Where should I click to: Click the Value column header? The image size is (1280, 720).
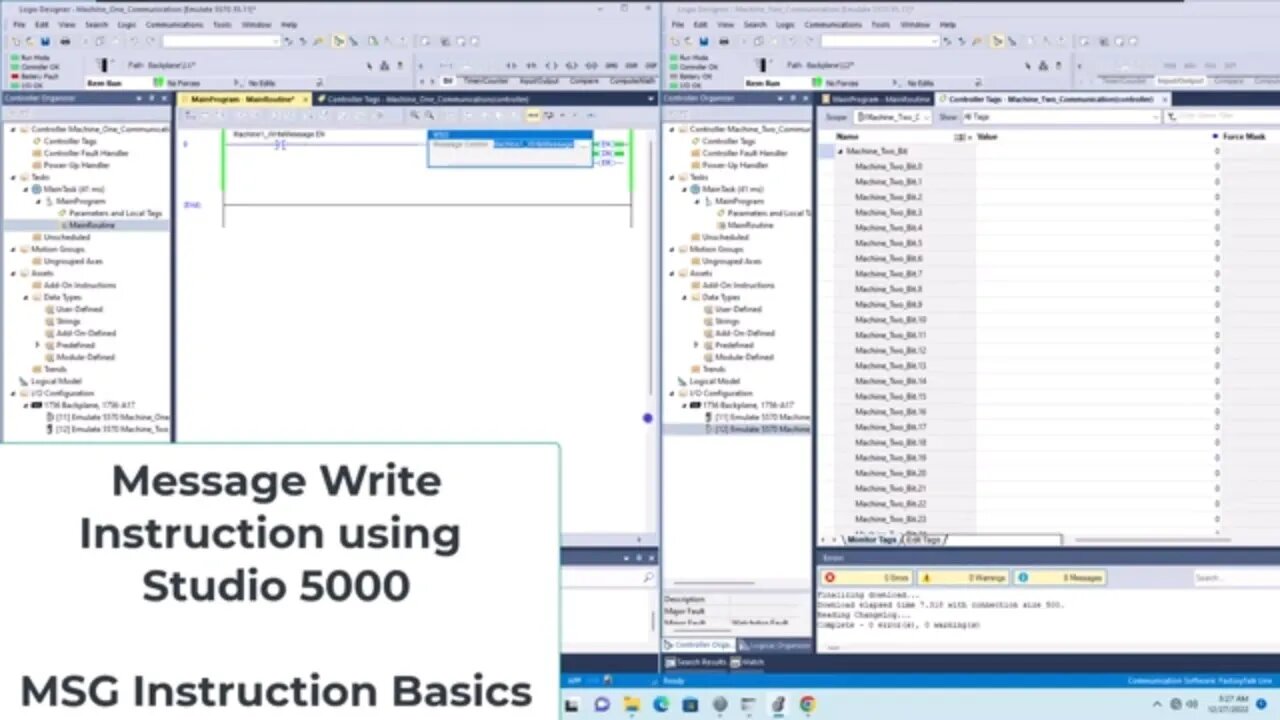click(987, 136)
